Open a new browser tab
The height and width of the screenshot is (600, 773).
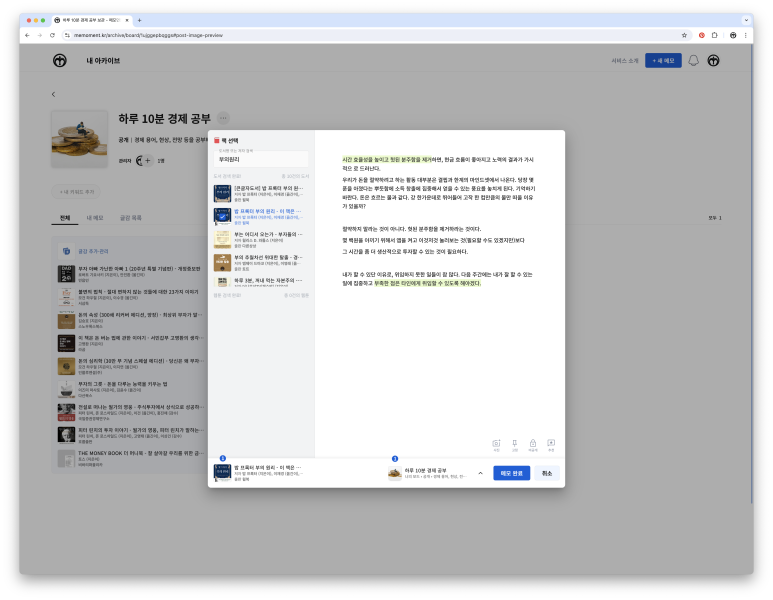(140, 20)
